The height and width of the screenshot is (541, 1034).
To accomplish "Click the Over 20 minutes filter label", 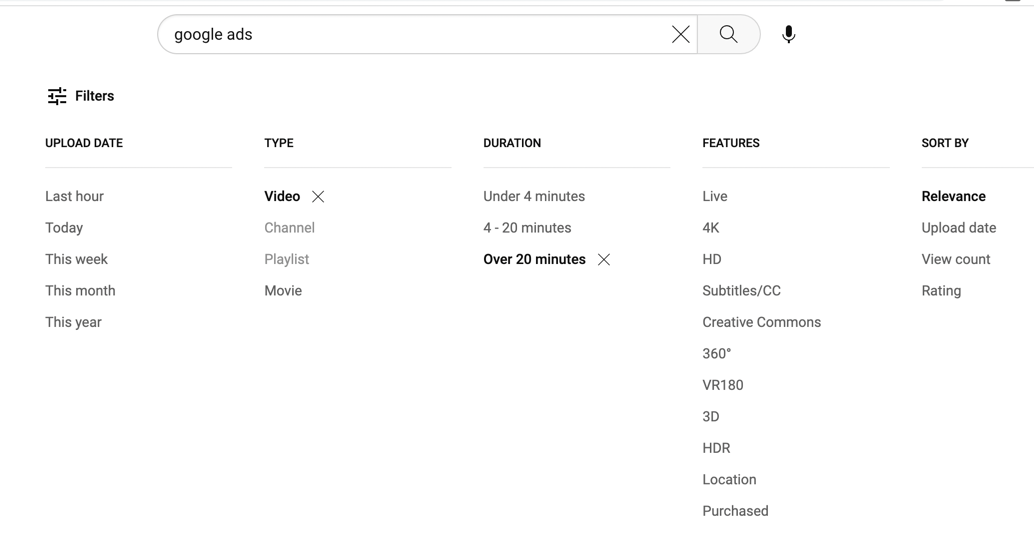I will pos(534,259).
